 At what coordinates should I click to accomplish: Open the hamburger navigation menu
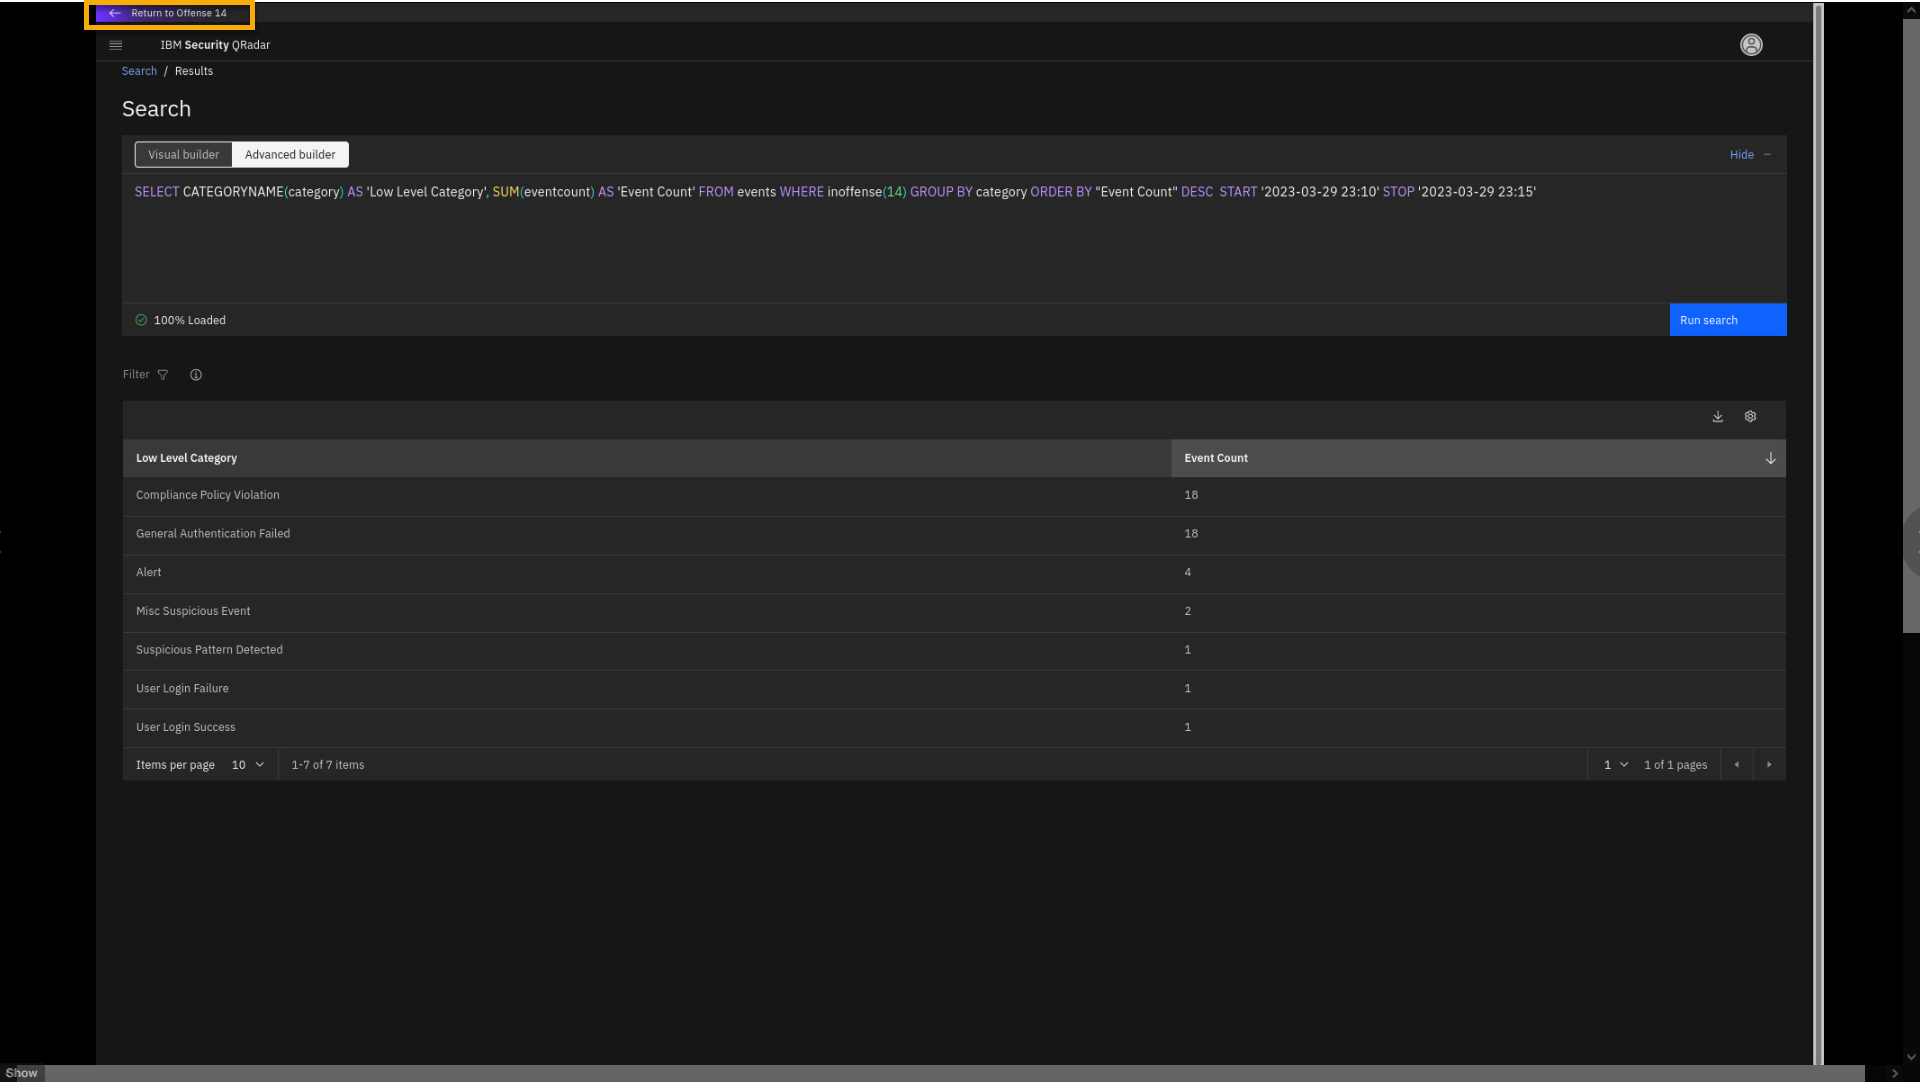(115, 45)
